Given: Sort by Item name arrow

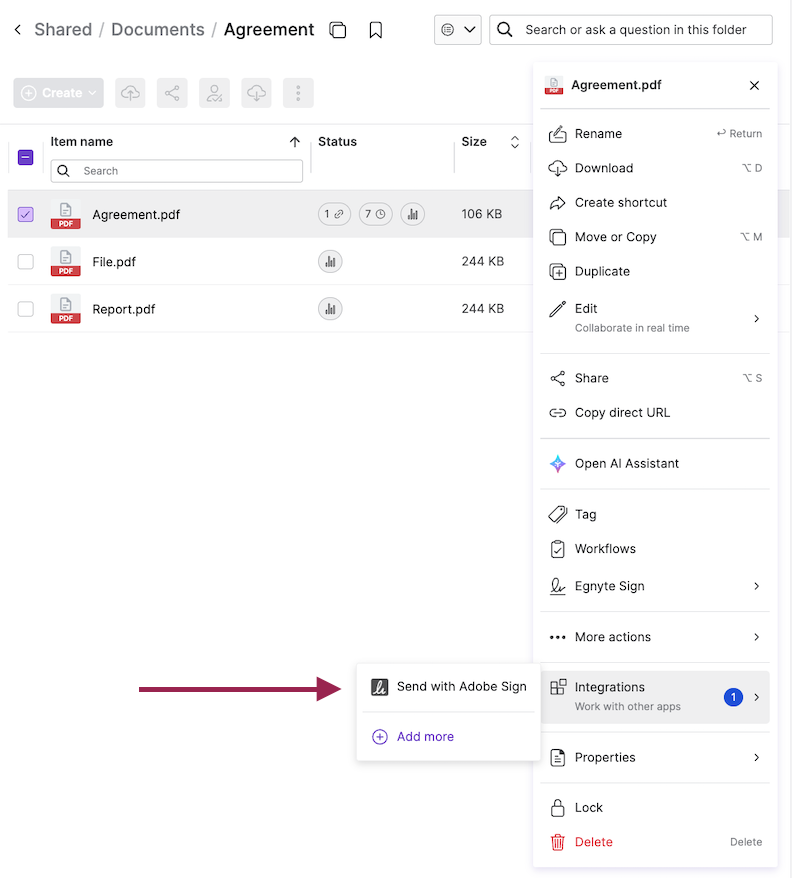Looking at the screenshot, I should (295, 142).
